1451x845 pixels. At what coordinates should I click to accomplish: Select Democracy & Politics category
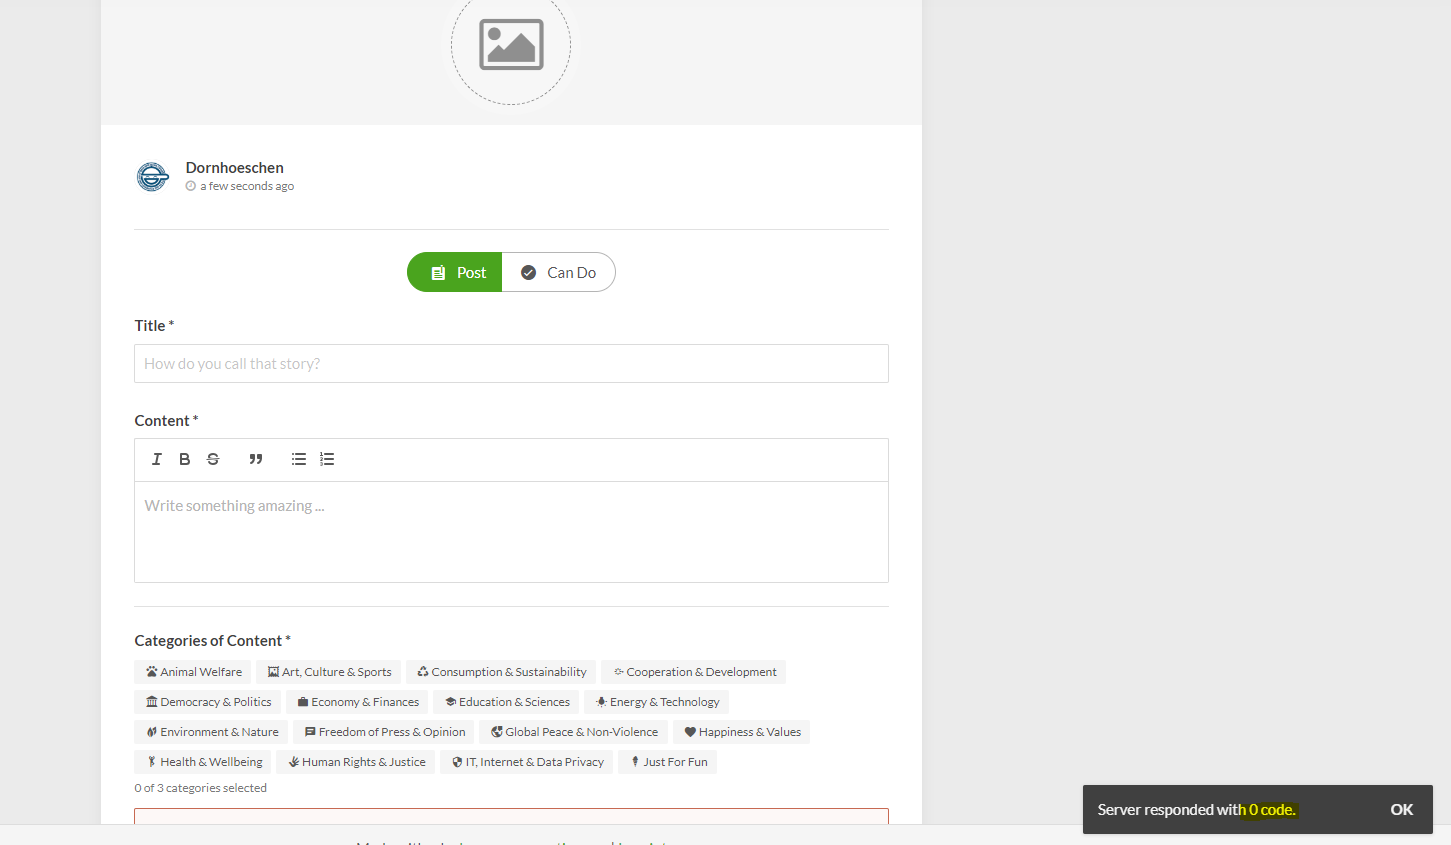tap(208, 702)
